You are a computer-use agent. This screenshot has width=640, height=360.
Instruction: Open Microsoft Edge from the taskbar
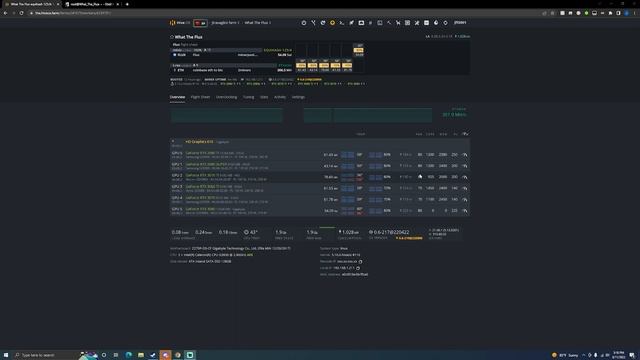coord(129,355)
